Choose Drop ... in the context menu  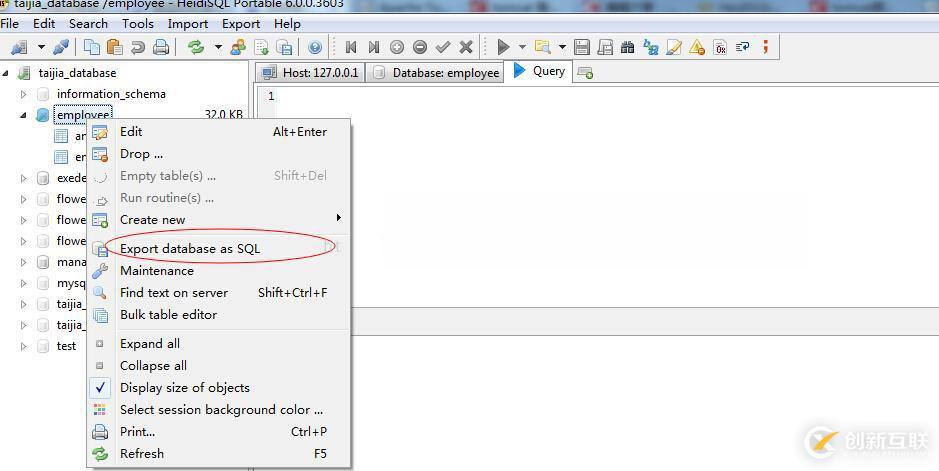click(219, 154)
